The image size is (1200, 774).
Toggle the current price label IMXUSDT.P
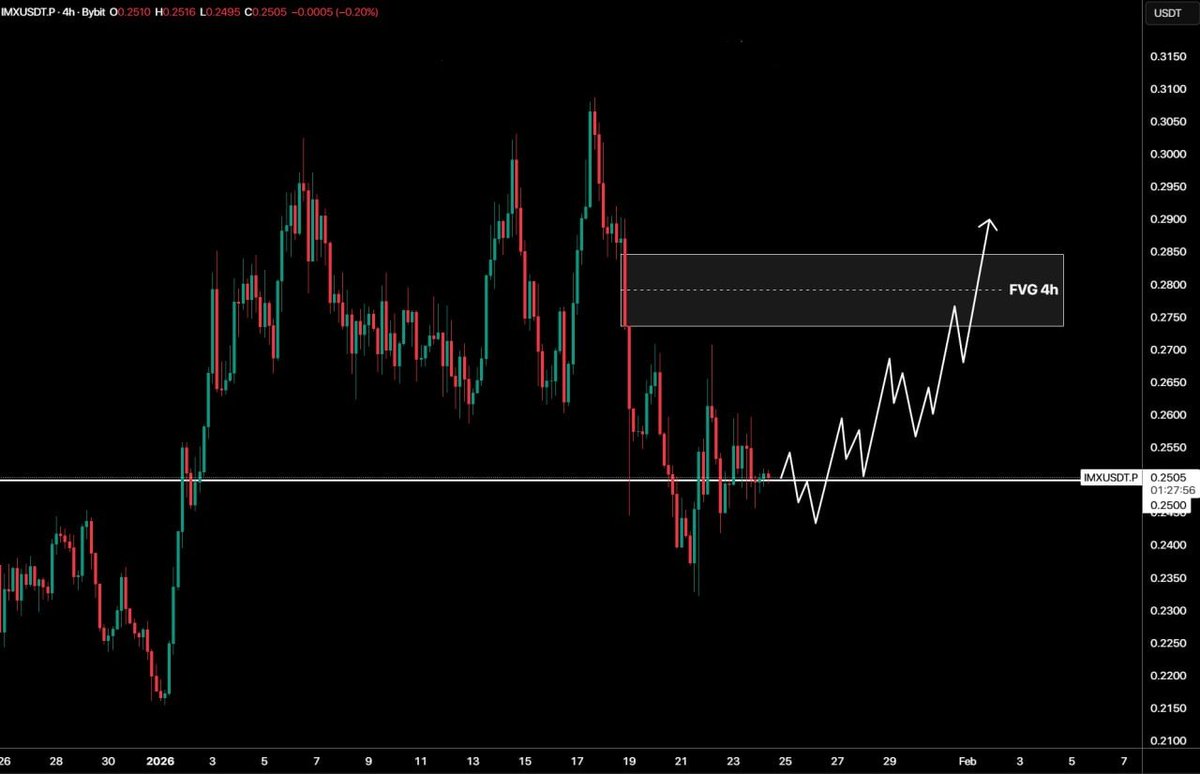[x=1110, y=478]
